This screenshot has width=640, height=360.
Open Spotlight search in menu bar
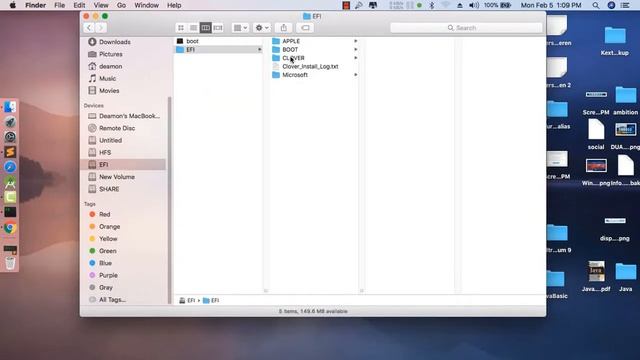click(x=596, y=5)
